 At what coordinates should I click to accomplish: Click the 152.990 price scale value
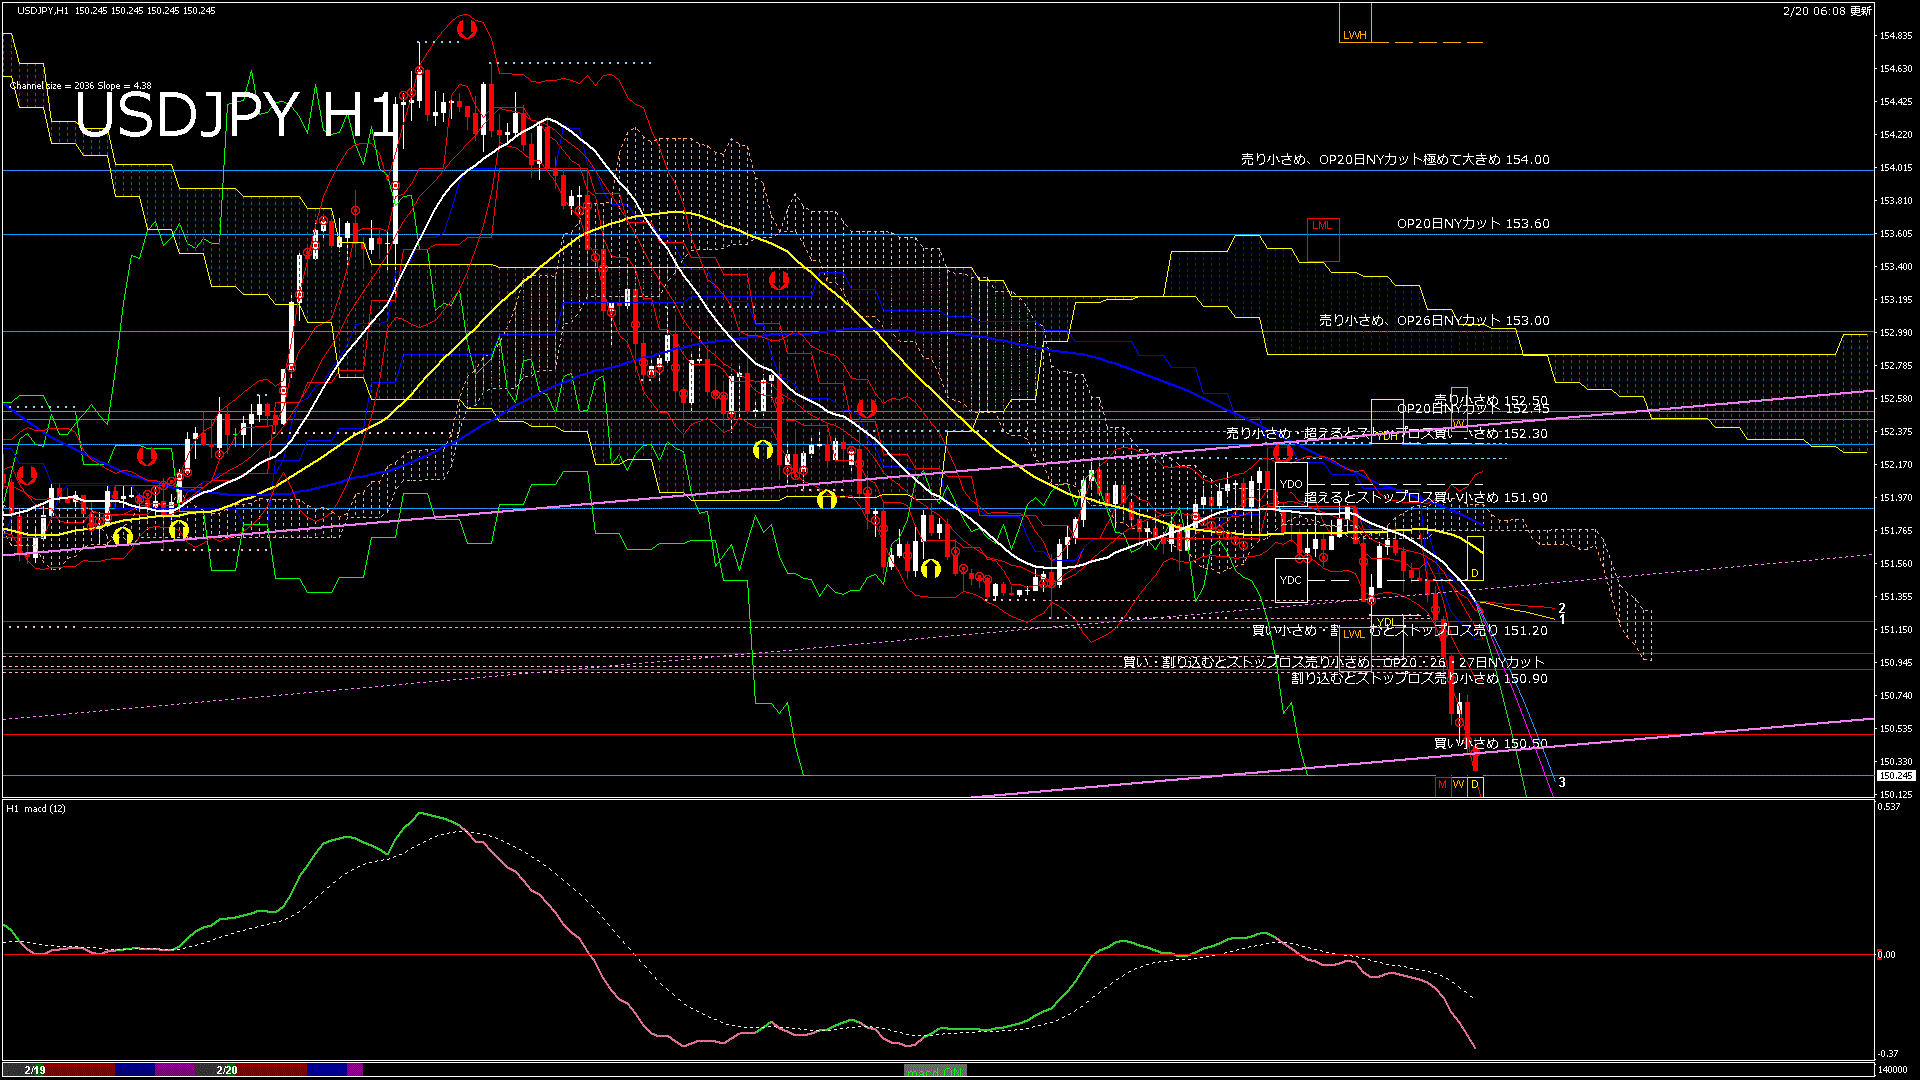click(x=1896, y=333)
